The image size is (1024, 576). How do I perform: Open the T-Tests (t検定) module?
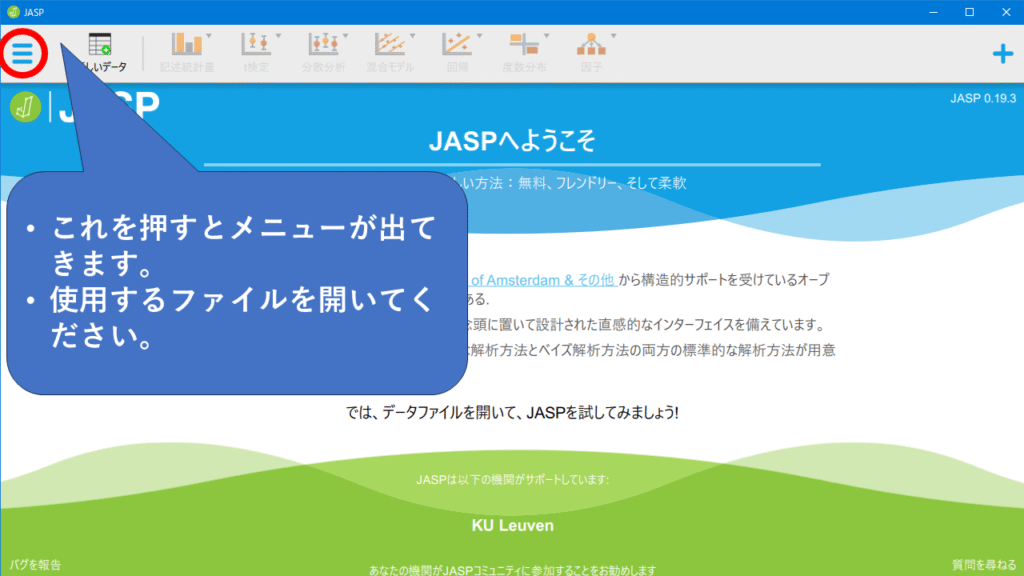256,52
